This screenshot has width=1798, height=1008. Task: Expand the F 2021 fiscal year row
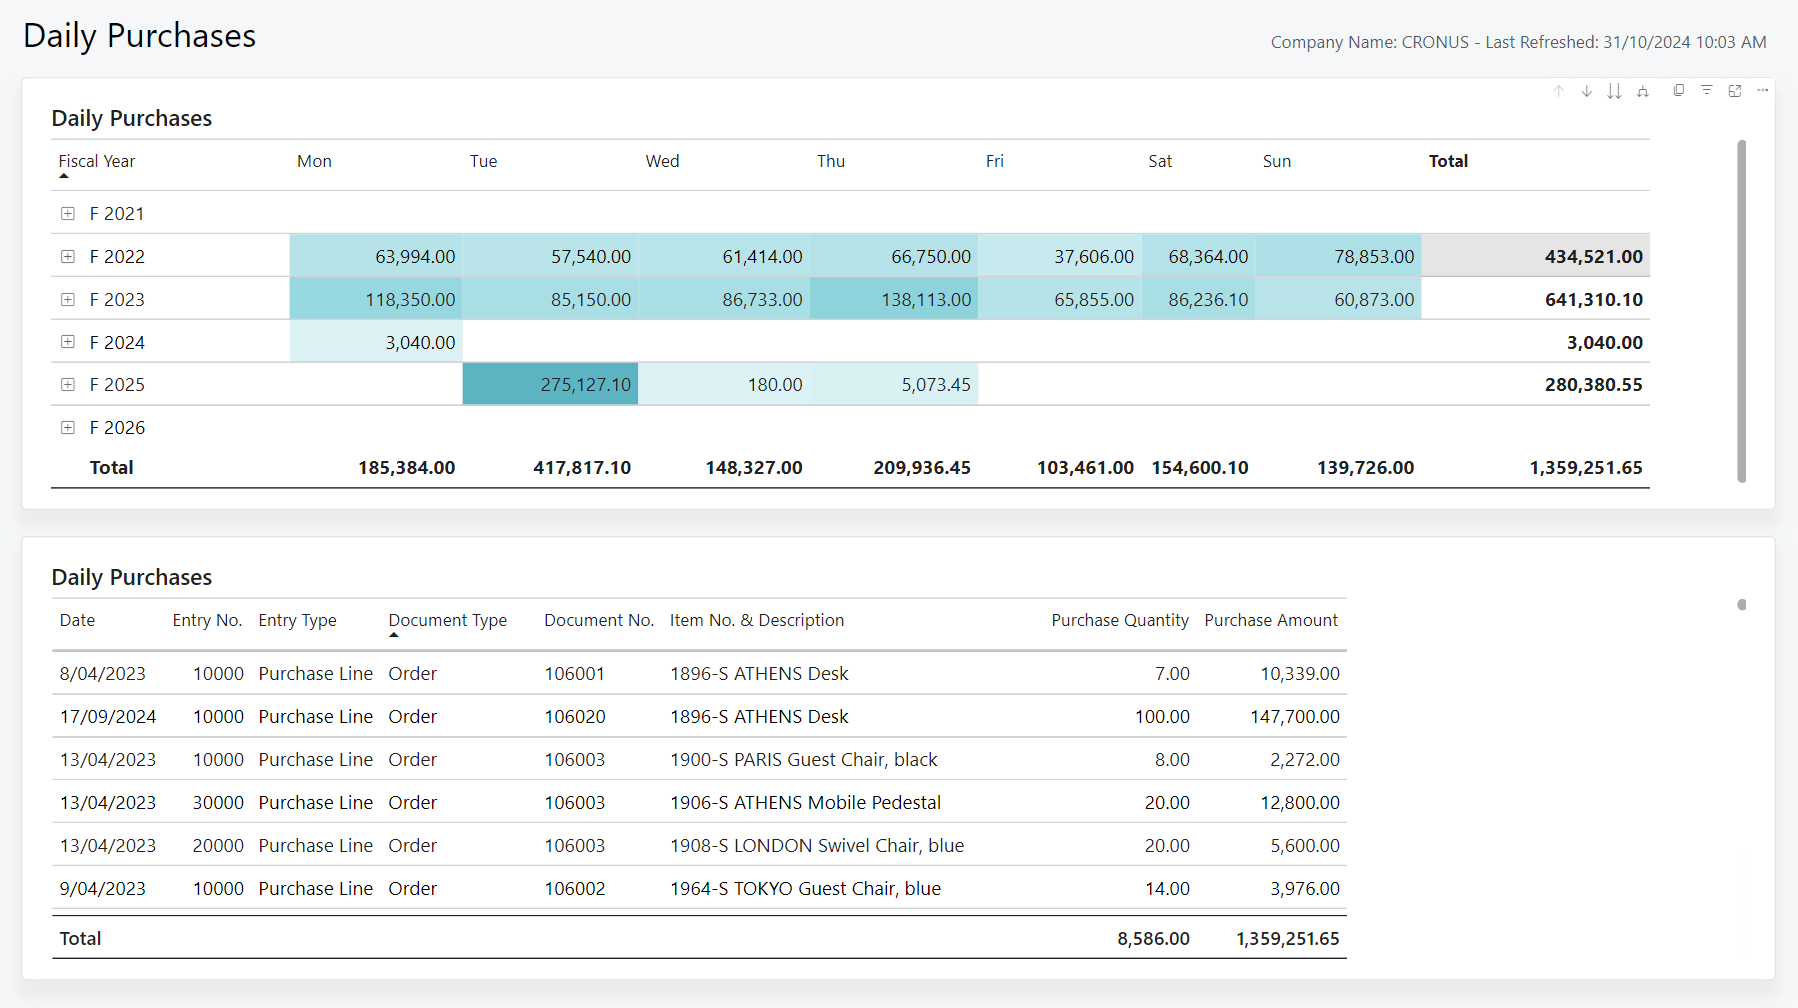68,213
